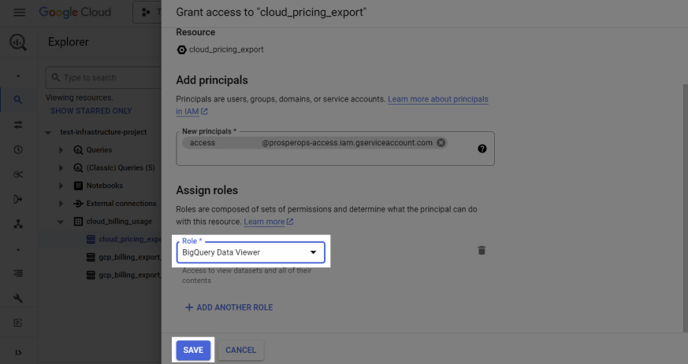Remove the prosperops-access service account chip
688x364 pixels.
(441, 143)
